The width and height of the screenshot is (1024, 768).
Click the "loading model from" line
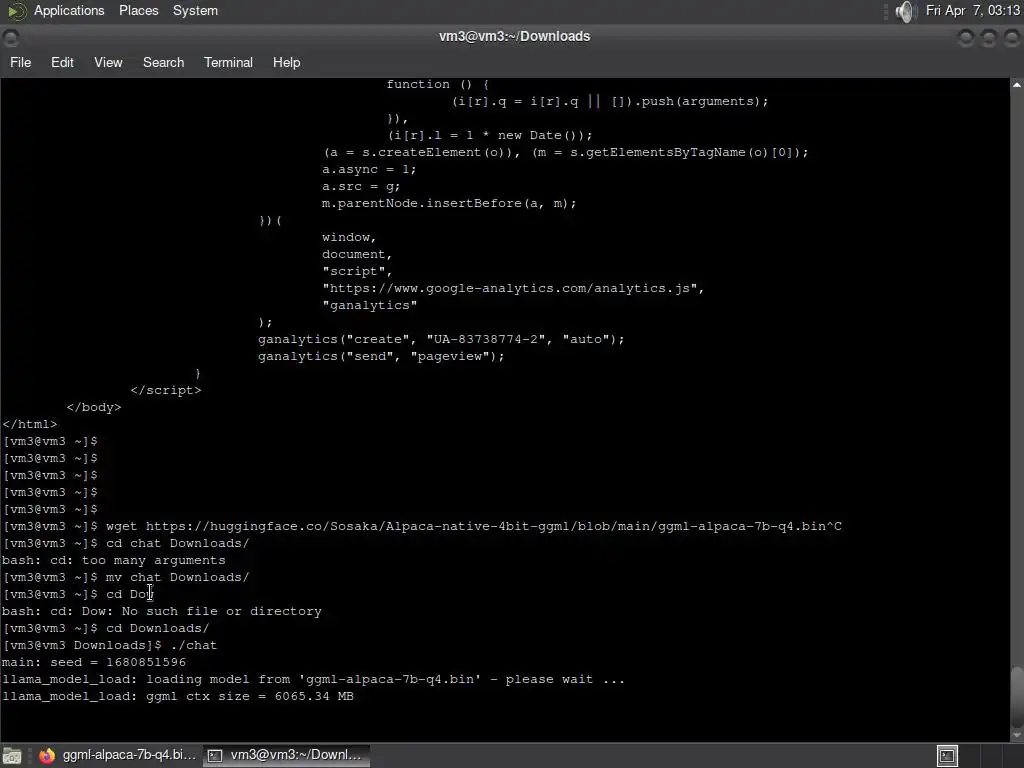tap(313, 679)
